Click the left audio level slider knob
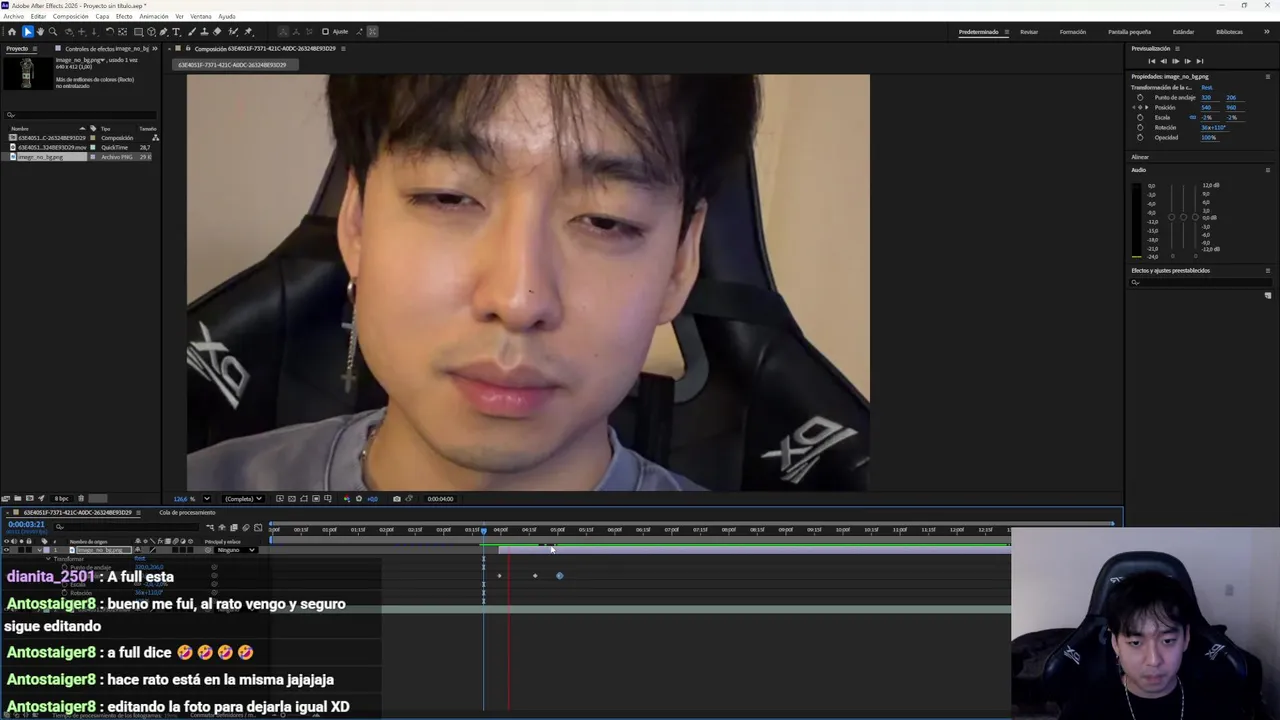 tap(1173, 217)
